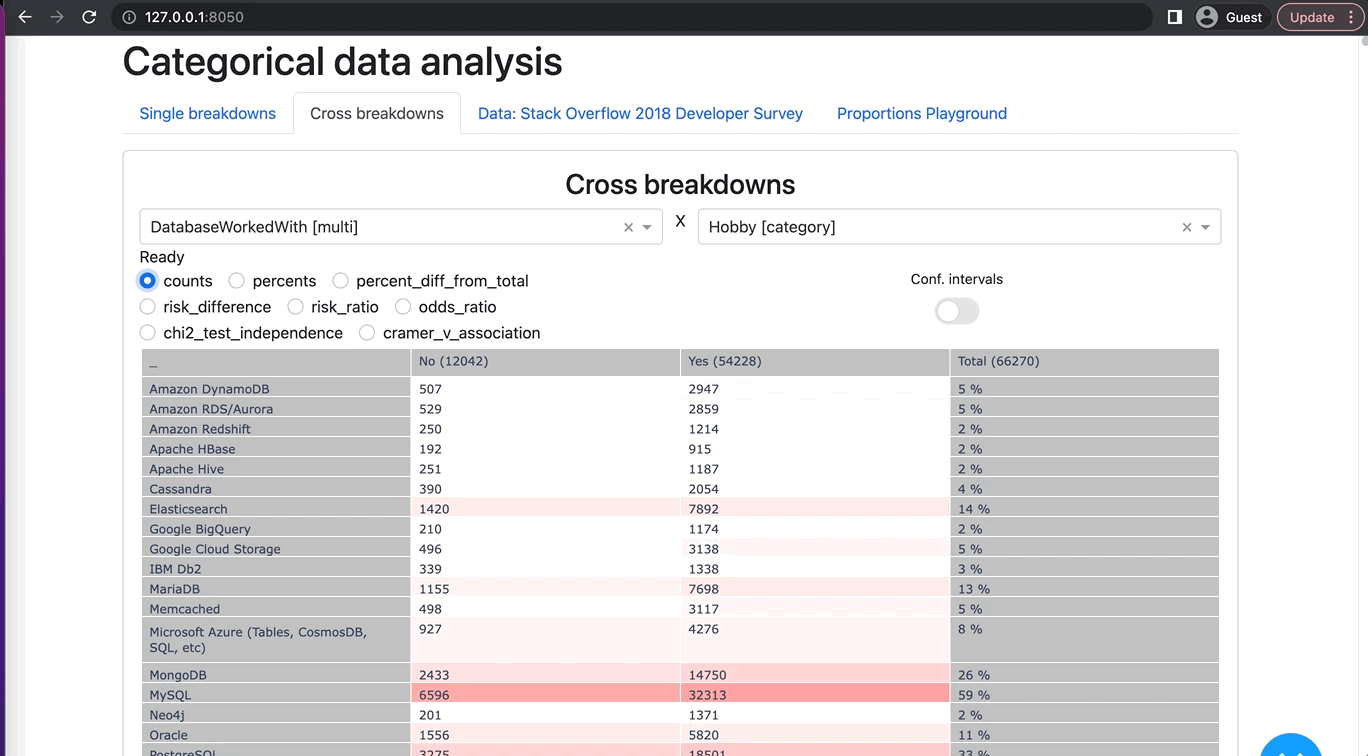
Task: Click the MongoDB Yes count 14750
Action: coord(815,675)
